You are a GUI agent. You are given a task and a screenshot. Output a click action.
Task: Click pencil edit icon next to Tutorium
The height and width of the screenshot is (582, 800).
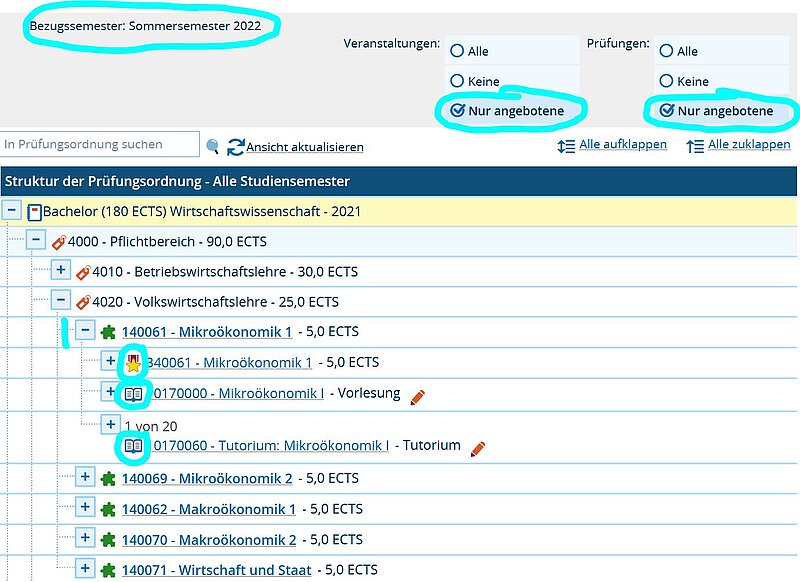pyautogui.click(x=479, y=448)
